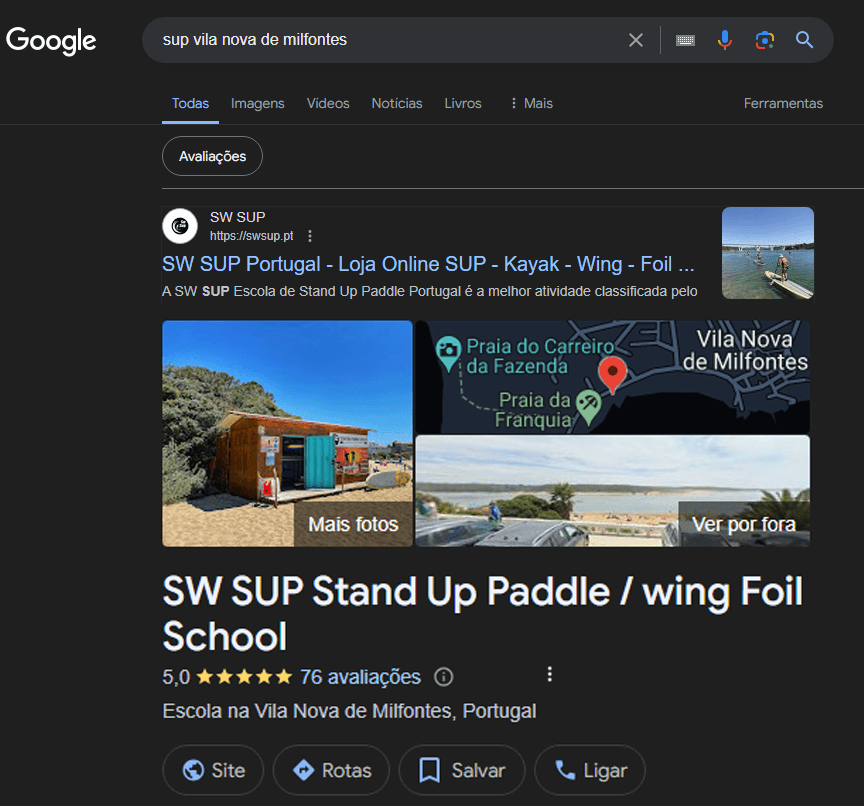Screen dimensions: 864x806
Task: Open Ferramentas search tools
Action: tap(783, 103)
